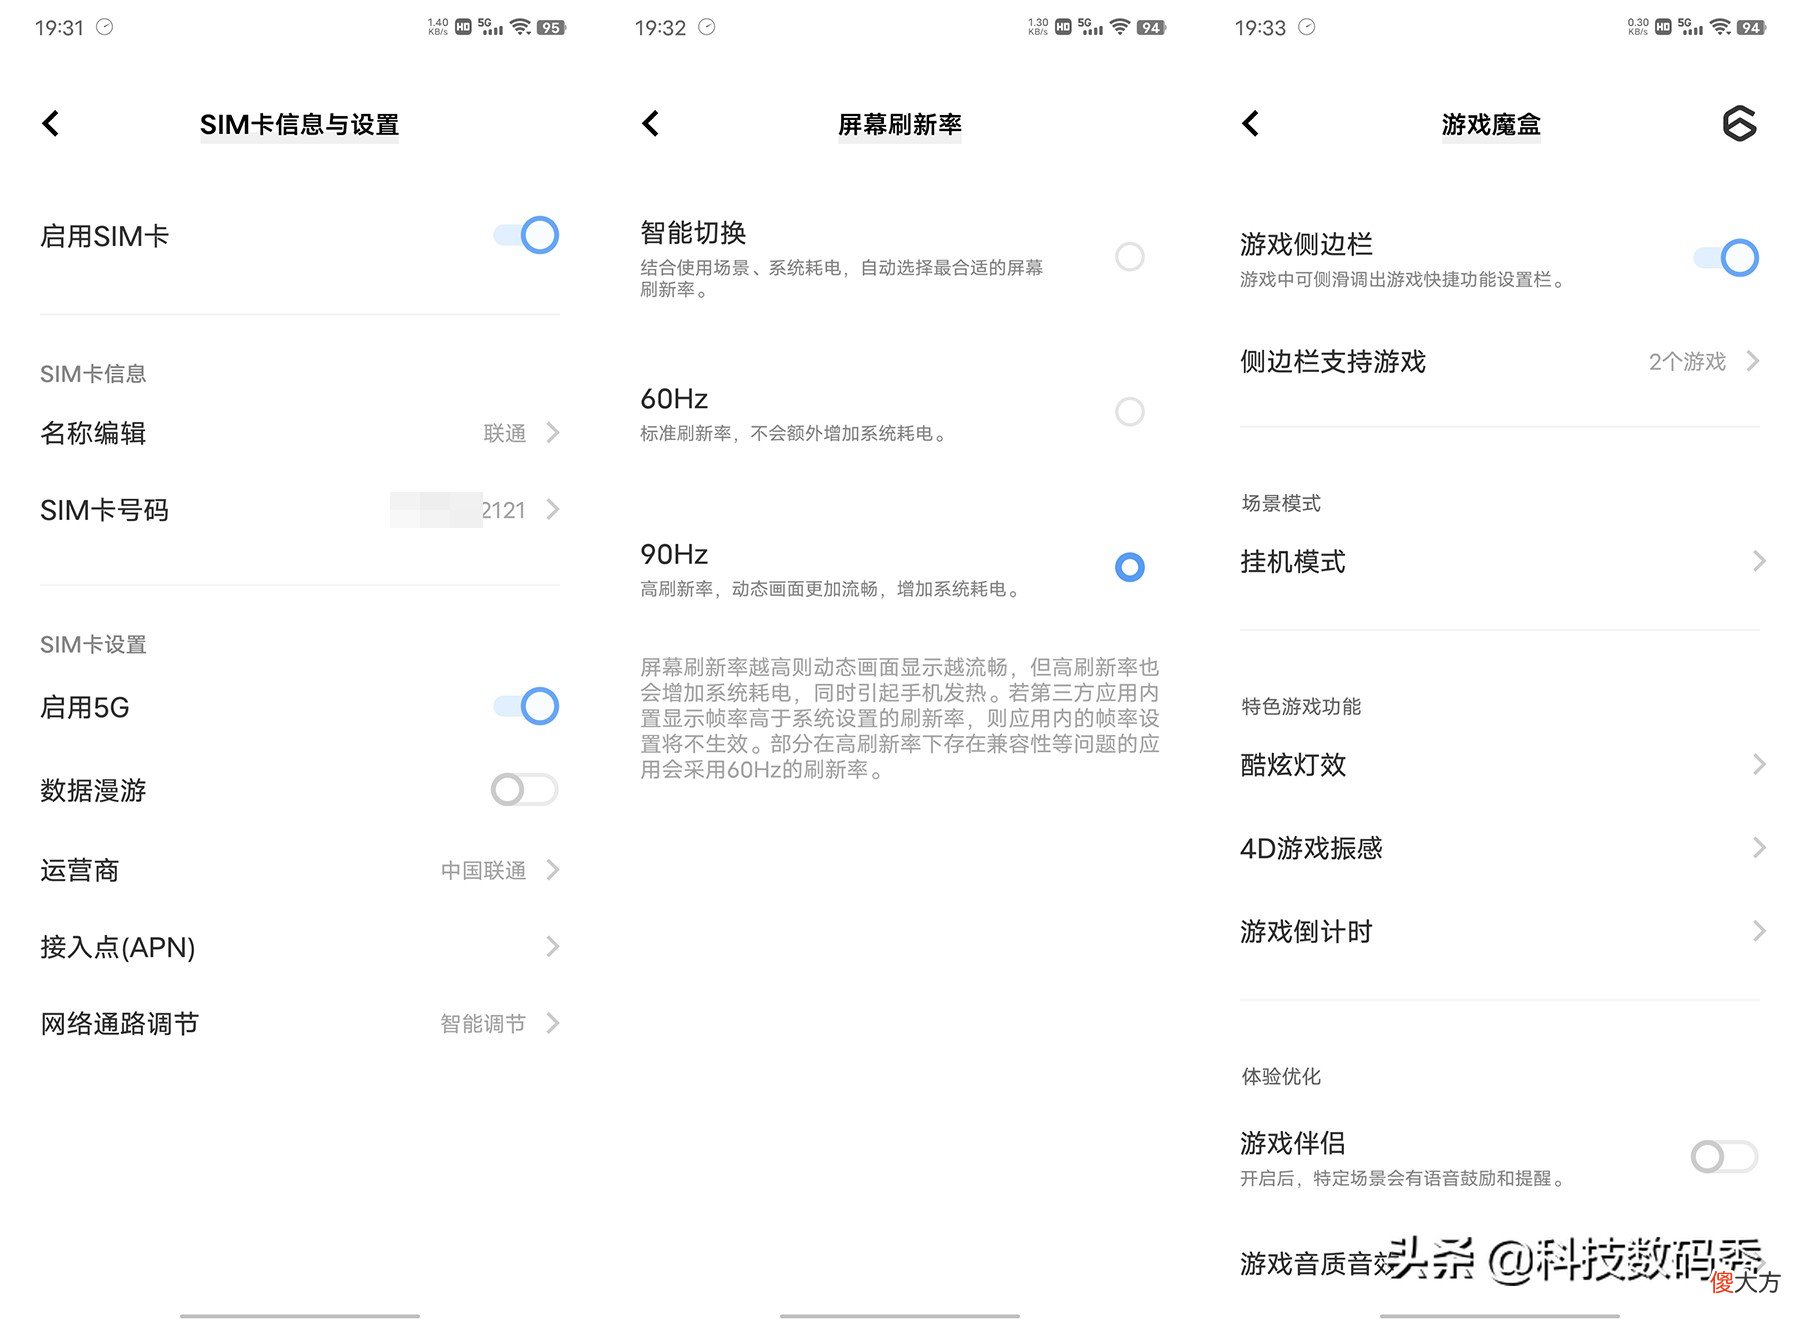Enable the 数据漫游 switch
This screenshot has width=1800, height=1320.
click(524, 790)
